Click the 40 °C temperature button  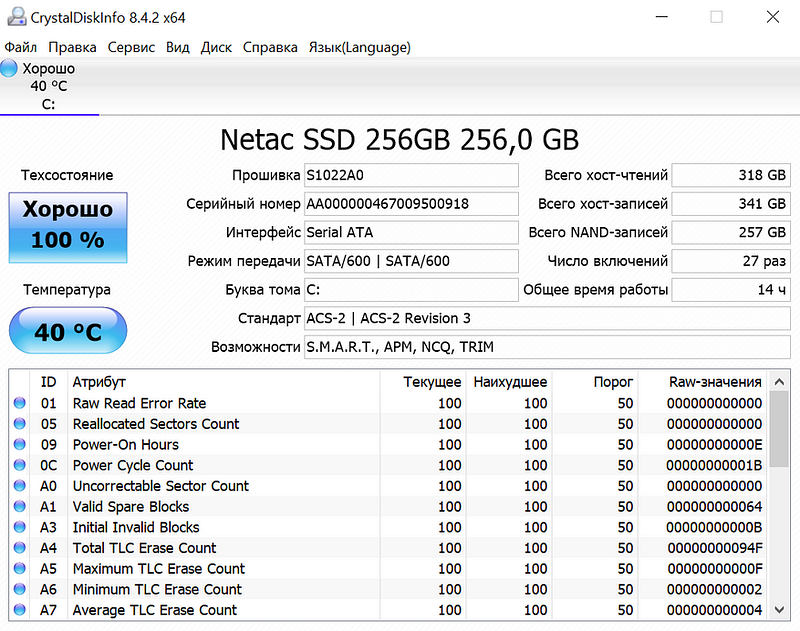pyautogui.click(x=68, y=331)
